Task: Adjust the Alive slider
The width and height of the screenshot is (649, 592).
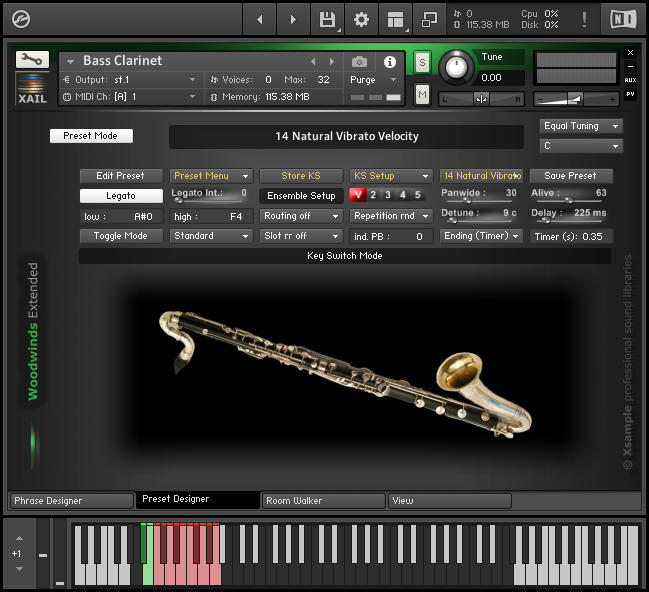Action: click(570, 200)
